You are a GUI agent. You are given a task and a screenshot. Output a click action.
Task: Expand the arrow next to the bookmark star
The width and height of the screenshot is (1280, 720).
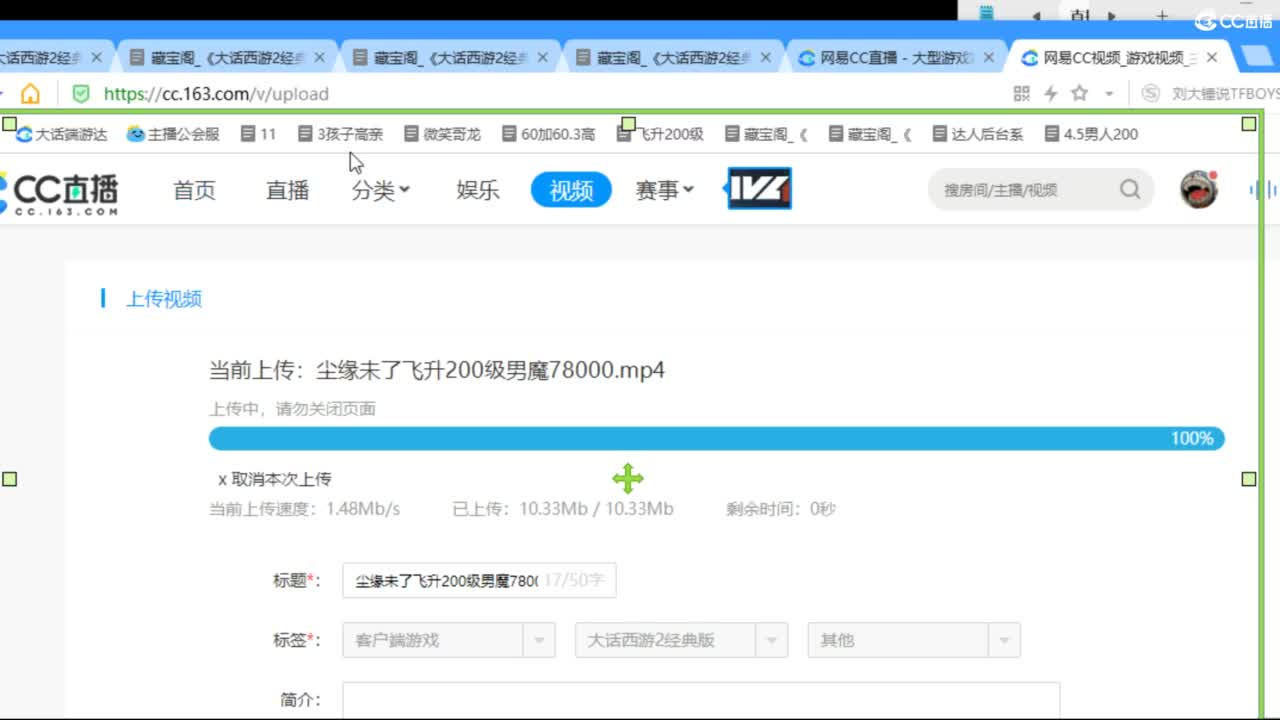click(1109, 94)
